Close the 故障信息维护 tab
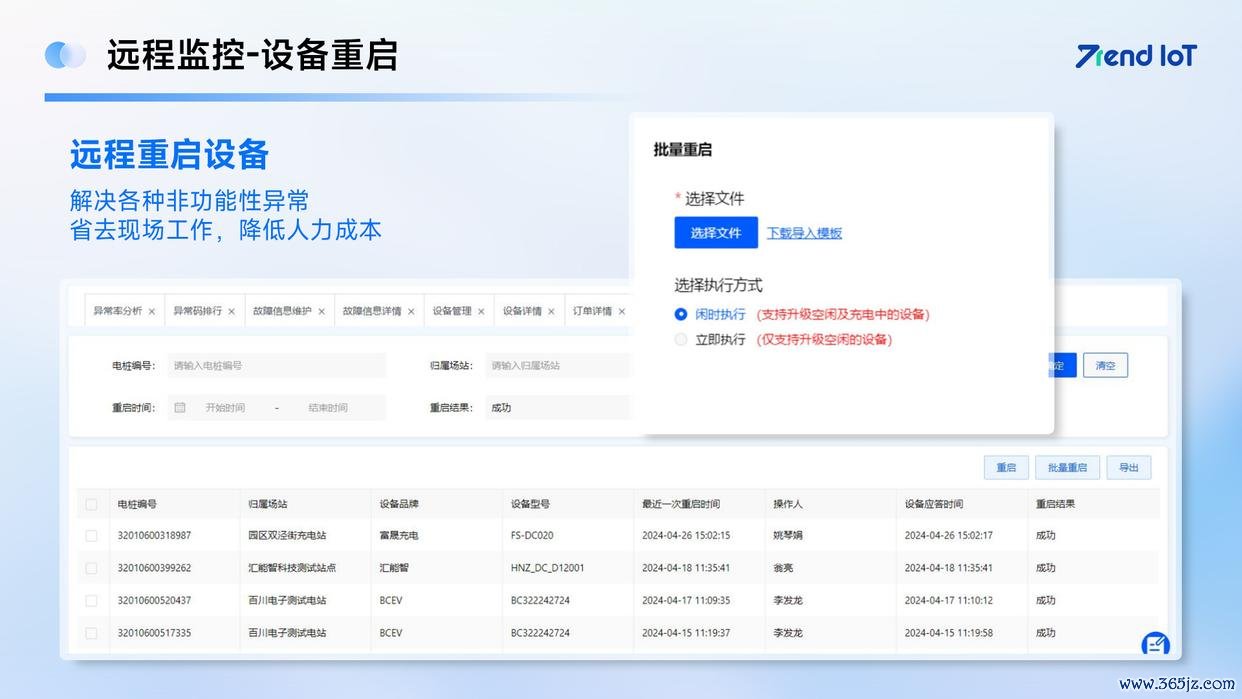This screenshot has width=1242, height=699. pos(322,312)
